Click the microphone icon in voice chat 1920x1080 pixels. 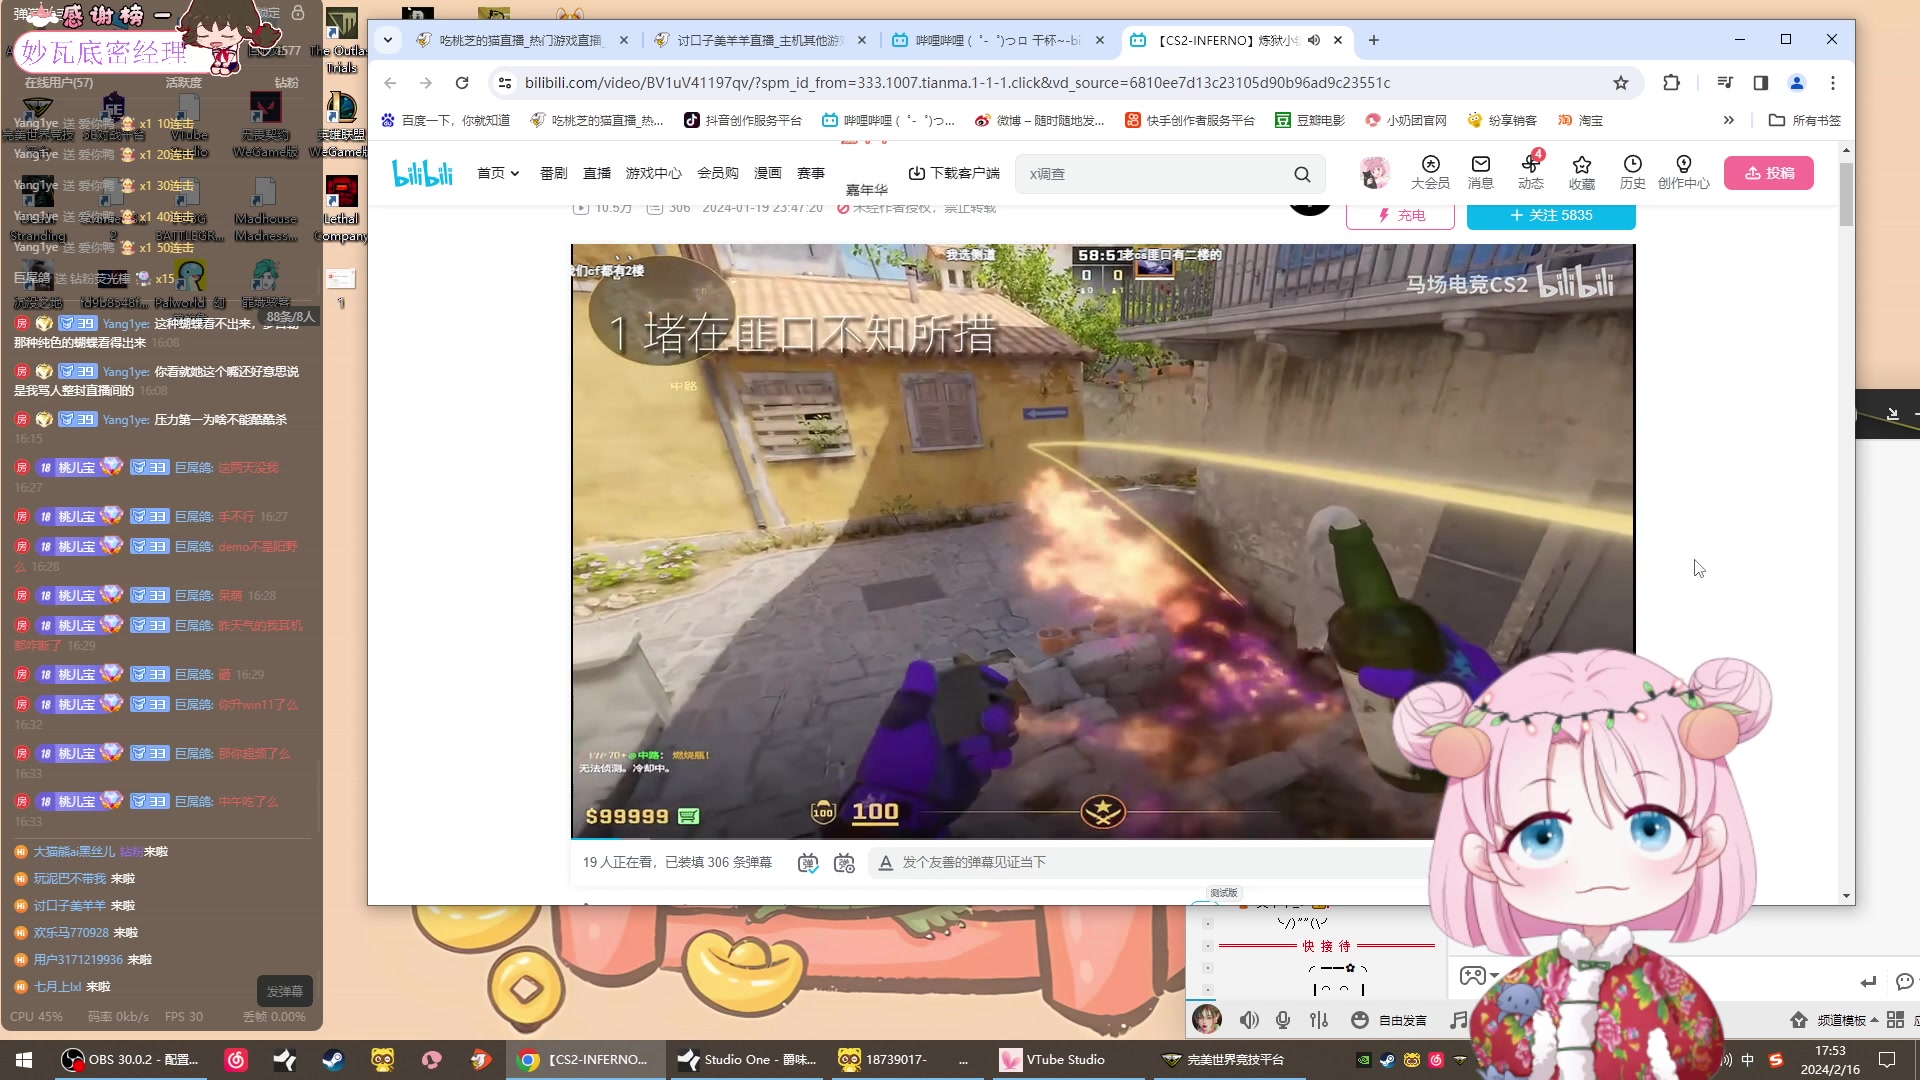pyautogui.click(x=1283, y=1020)
